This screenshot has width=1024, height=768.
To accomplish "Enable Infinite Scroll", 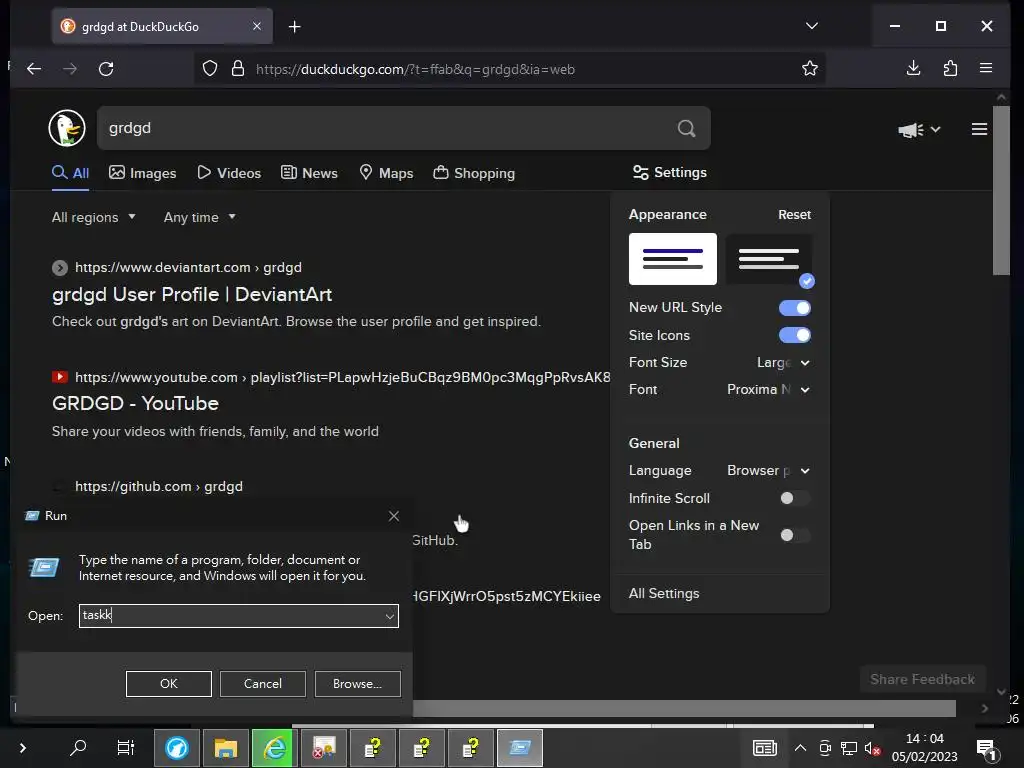I will tap(795, 498).
